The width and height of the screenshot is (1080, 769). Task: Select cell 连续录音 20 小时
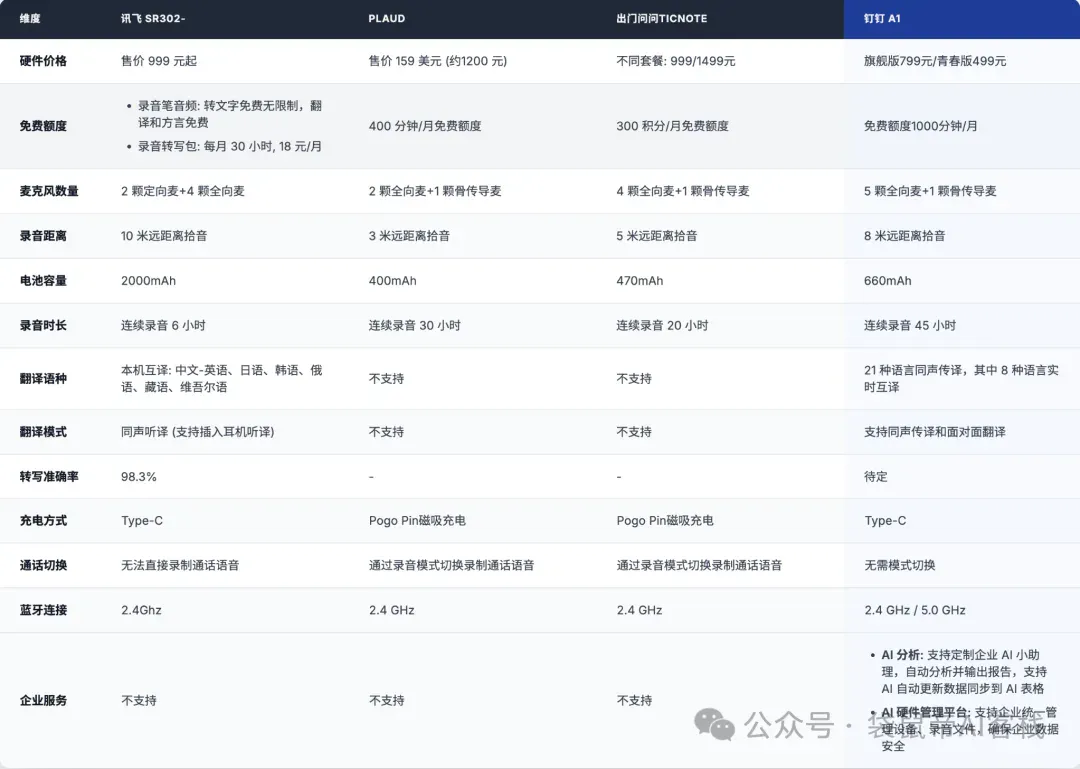[662, 325]
